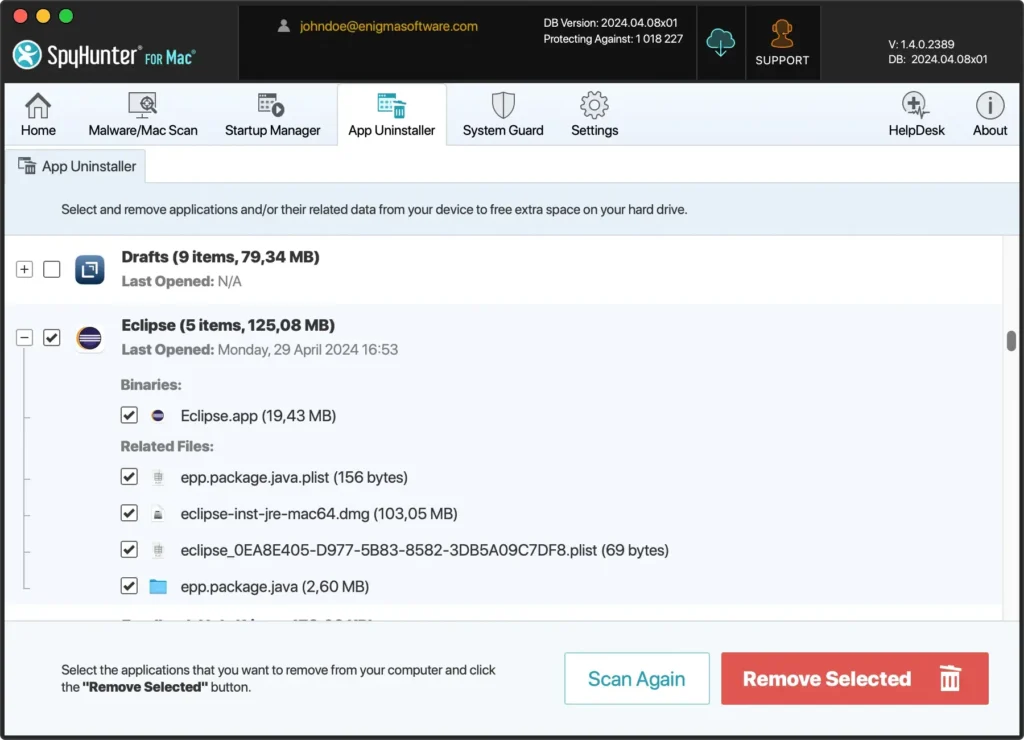Open the Startup Manager tab

point(272,115)
